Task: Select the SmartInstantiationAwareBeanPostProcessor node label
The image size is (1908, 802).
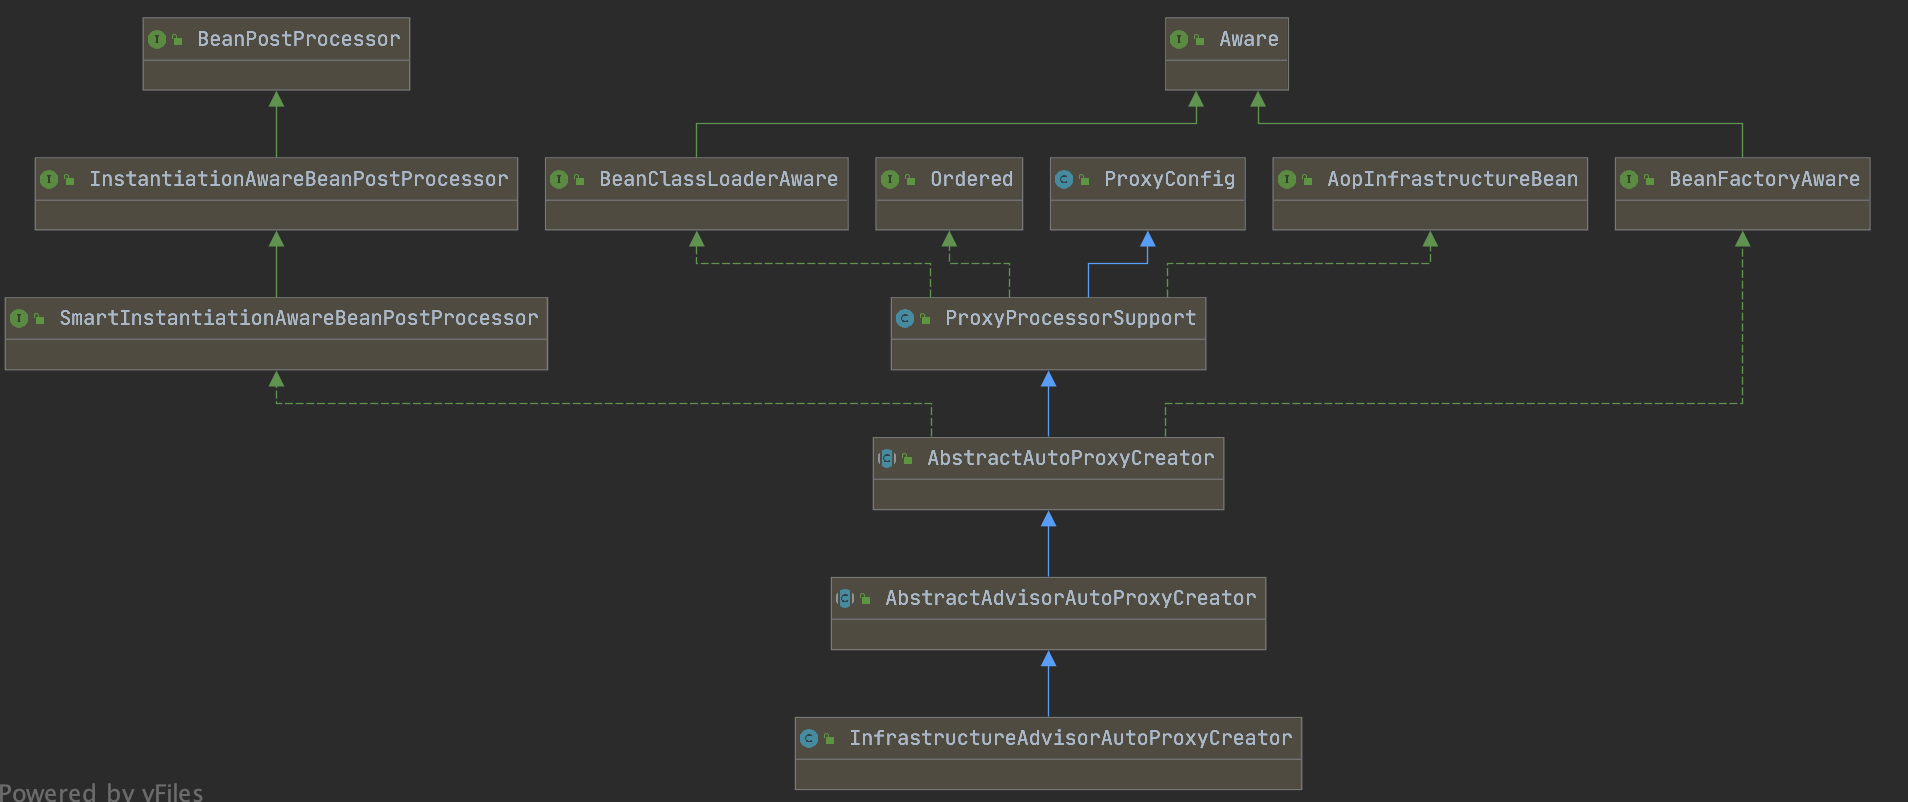Action: click(x=298, y=318)
